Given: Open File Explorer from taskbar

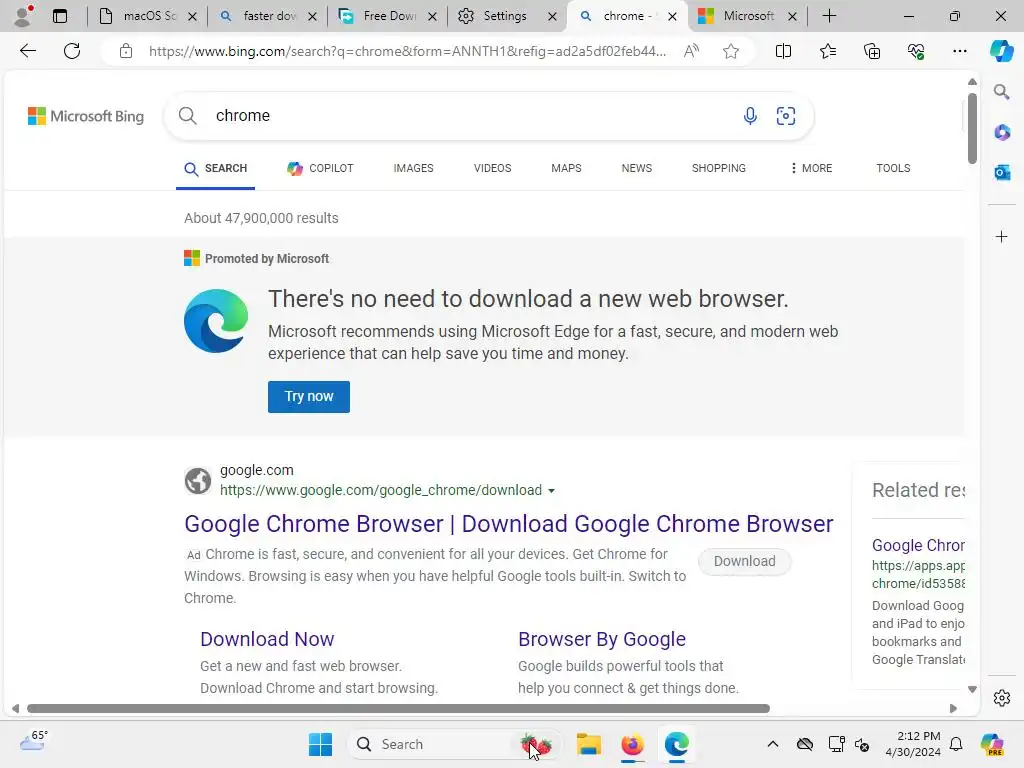Looking at the screenshot, I should [588, 744].
